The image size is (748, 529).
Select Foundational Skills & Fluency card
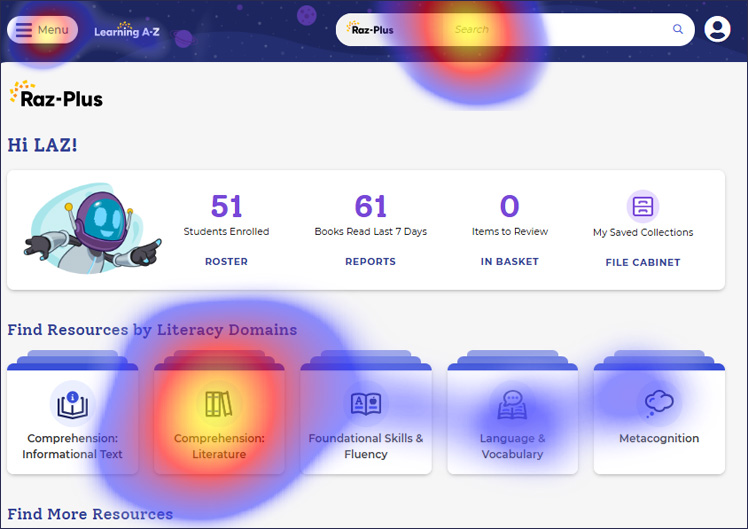point(366,420)
